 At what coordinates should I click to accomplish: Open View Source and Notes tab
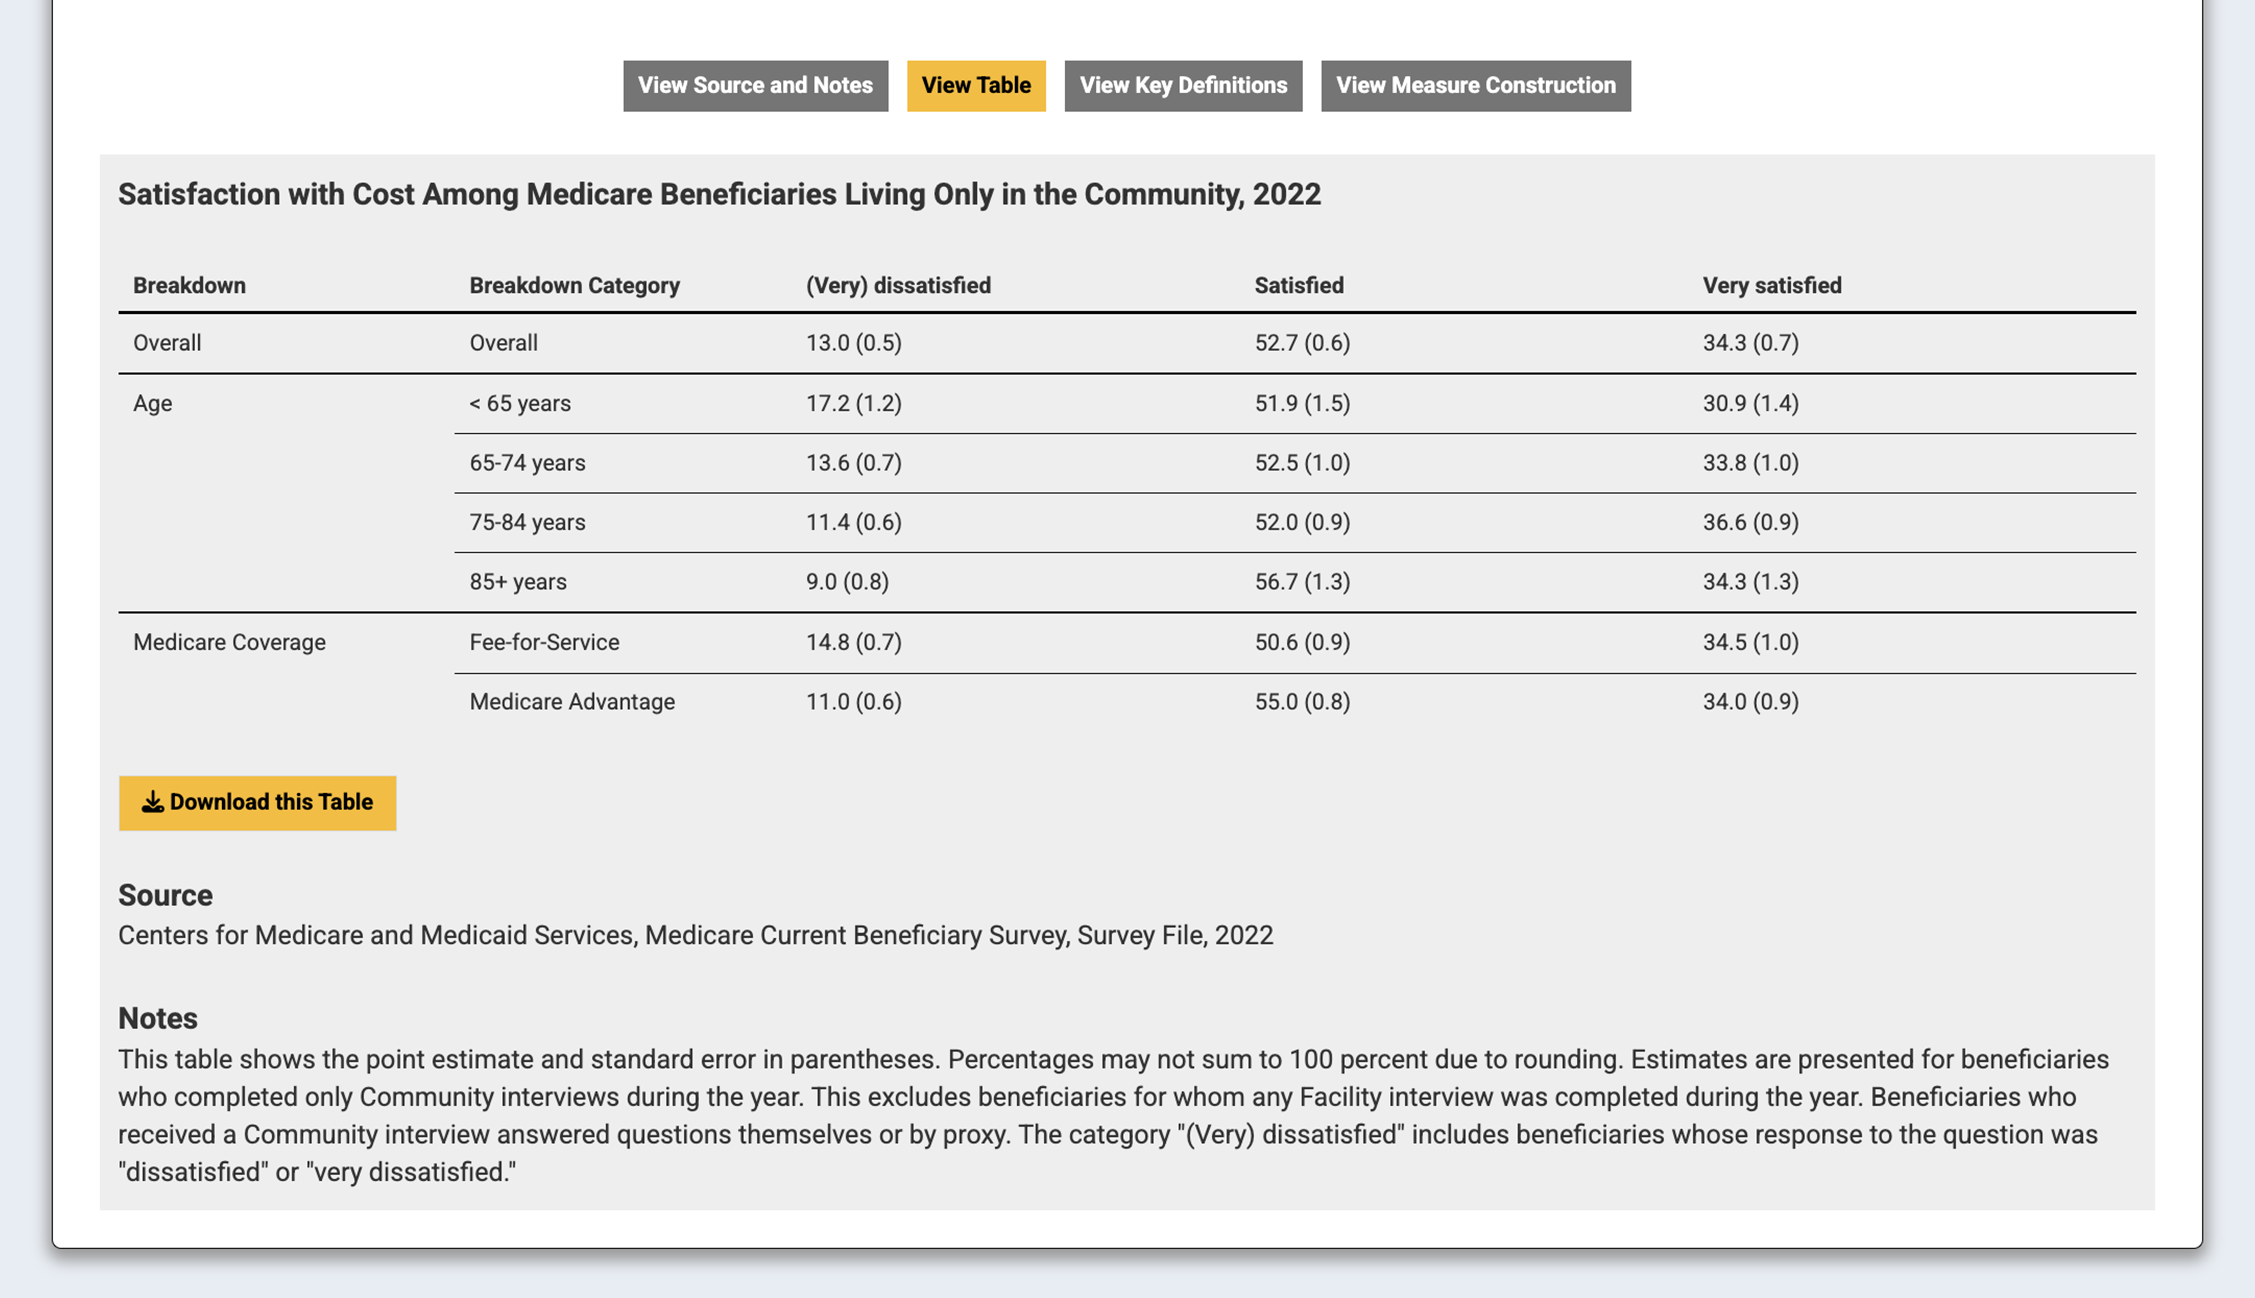[755, 86]
